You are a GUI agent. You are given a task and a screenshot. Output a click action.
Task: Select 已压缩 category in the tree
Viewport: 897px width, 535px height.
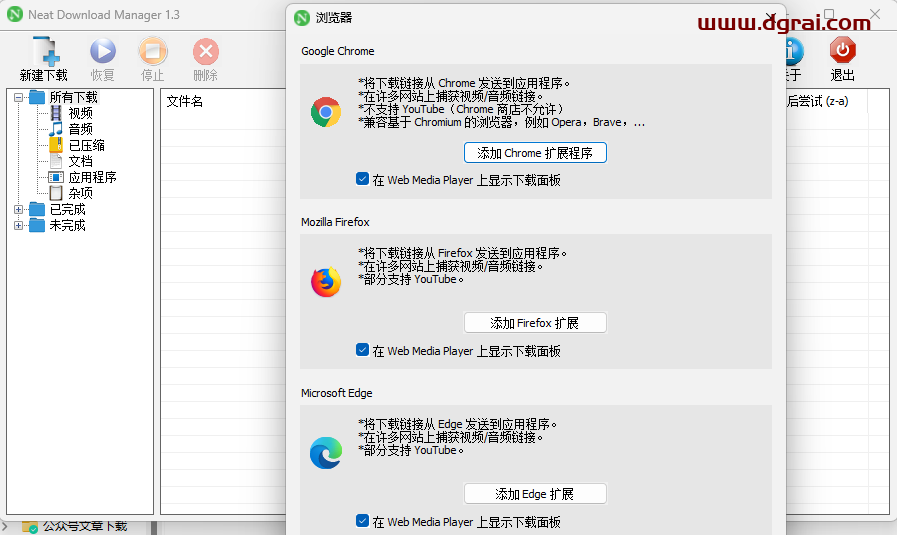(86, 145)
